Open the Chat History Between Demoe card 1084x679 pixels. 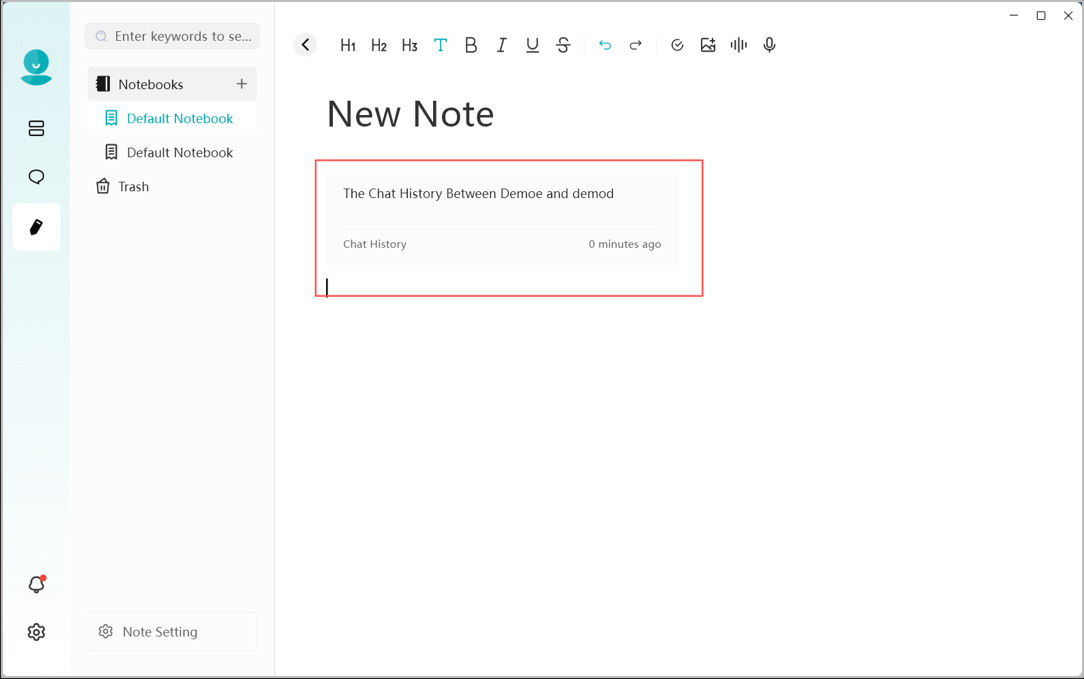click(x=502, y=218)
